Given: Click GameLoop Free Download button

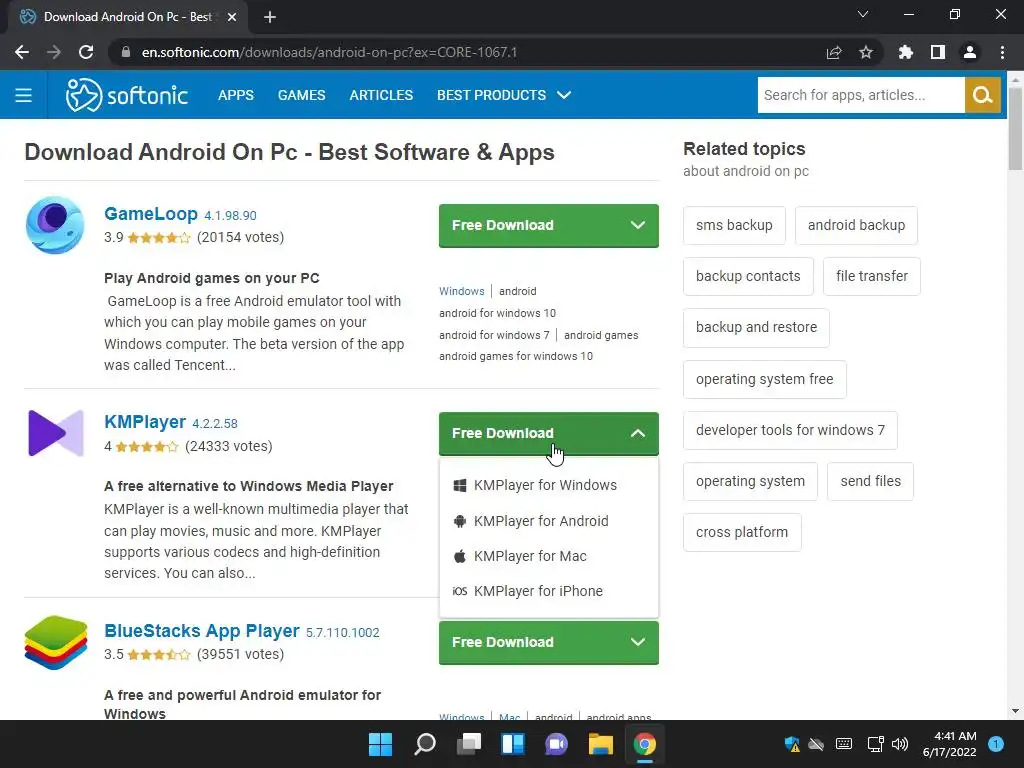Looking at the screenshot, I should [x=549, y=225].
